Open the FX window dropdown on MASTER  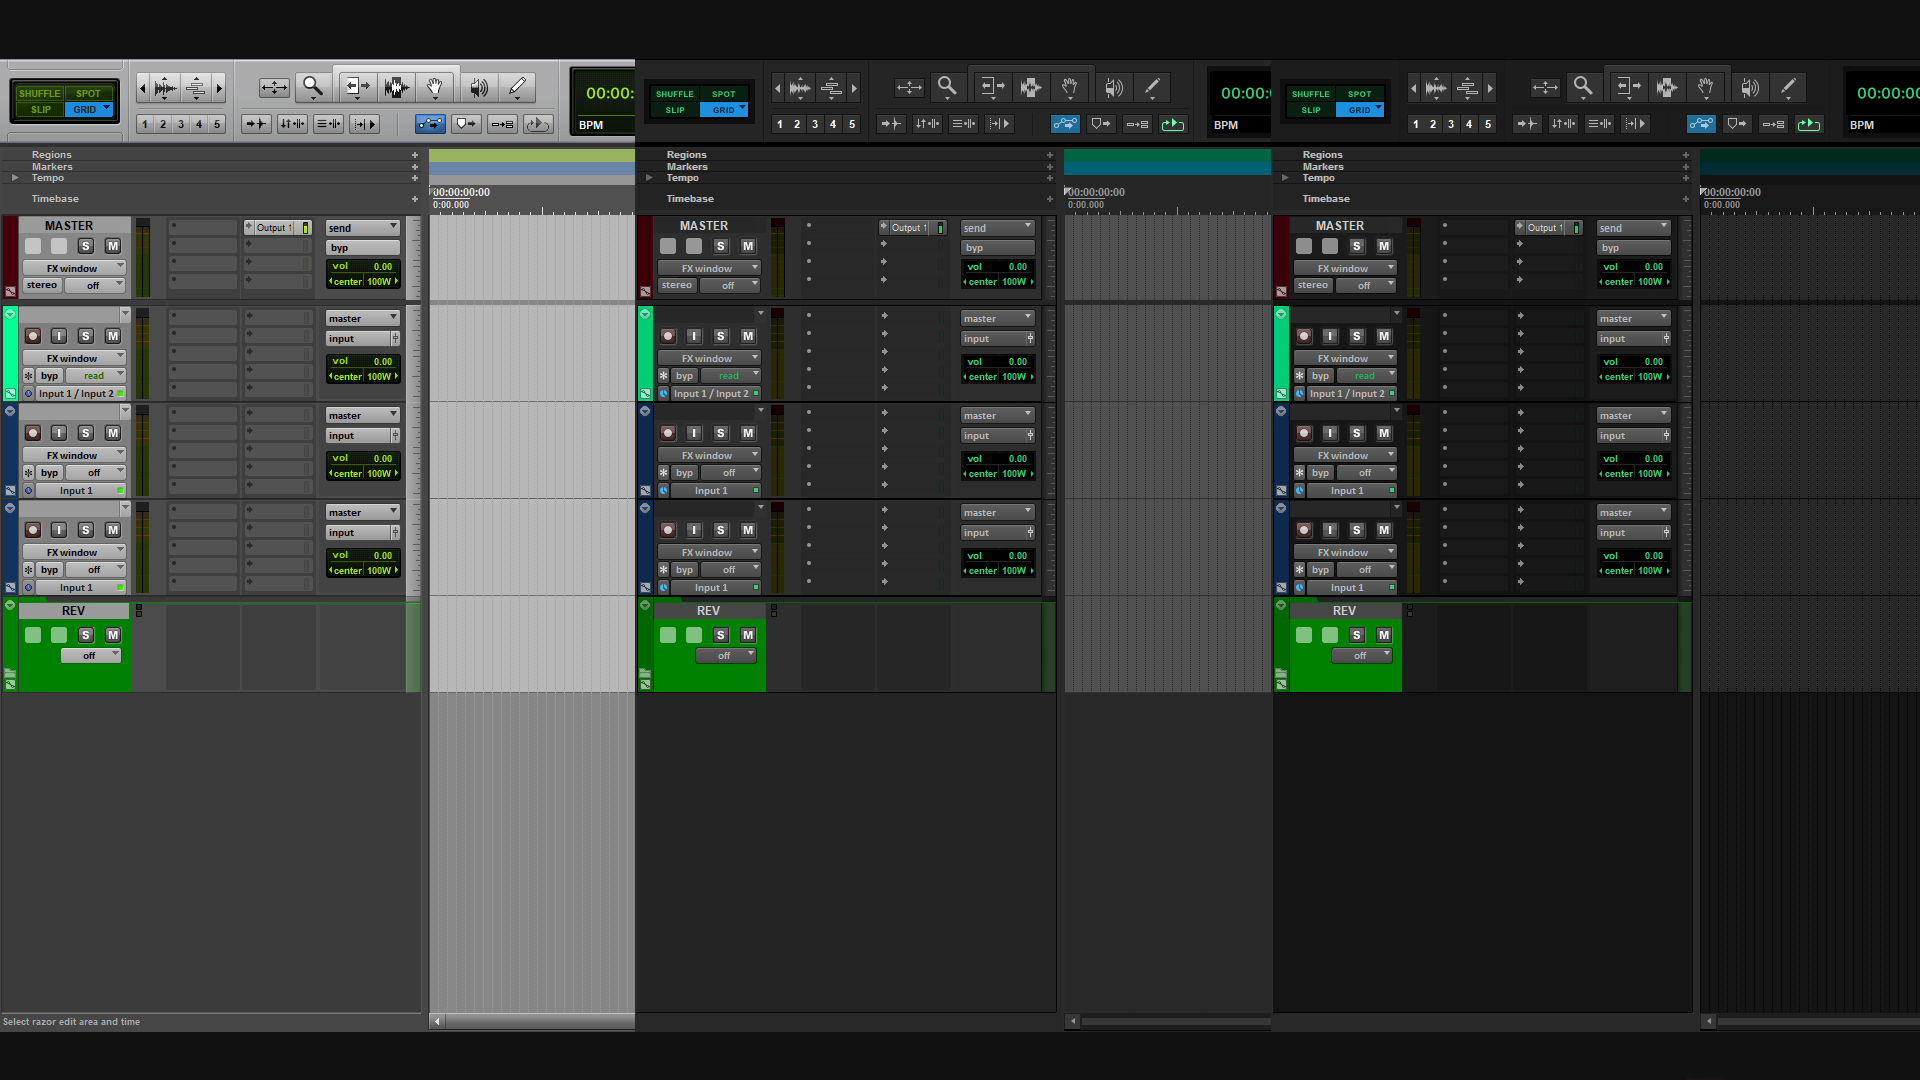click(x=74, y=267)
